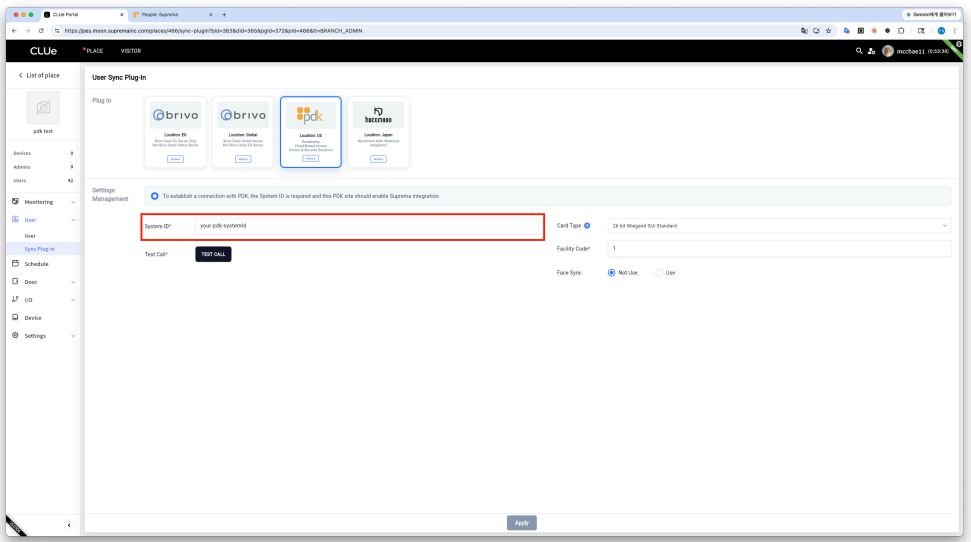This screenshot has width=971, height=542.
Task: Click the Schedule calendar icon
Action: [15, 263]
